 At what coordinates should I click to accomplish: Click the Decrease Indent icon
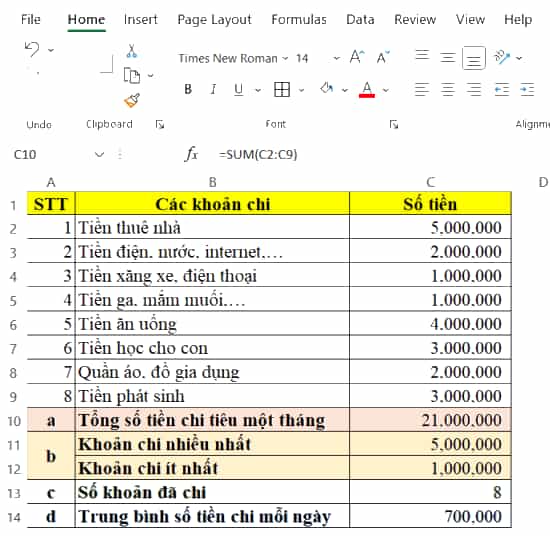click(502, 89)
